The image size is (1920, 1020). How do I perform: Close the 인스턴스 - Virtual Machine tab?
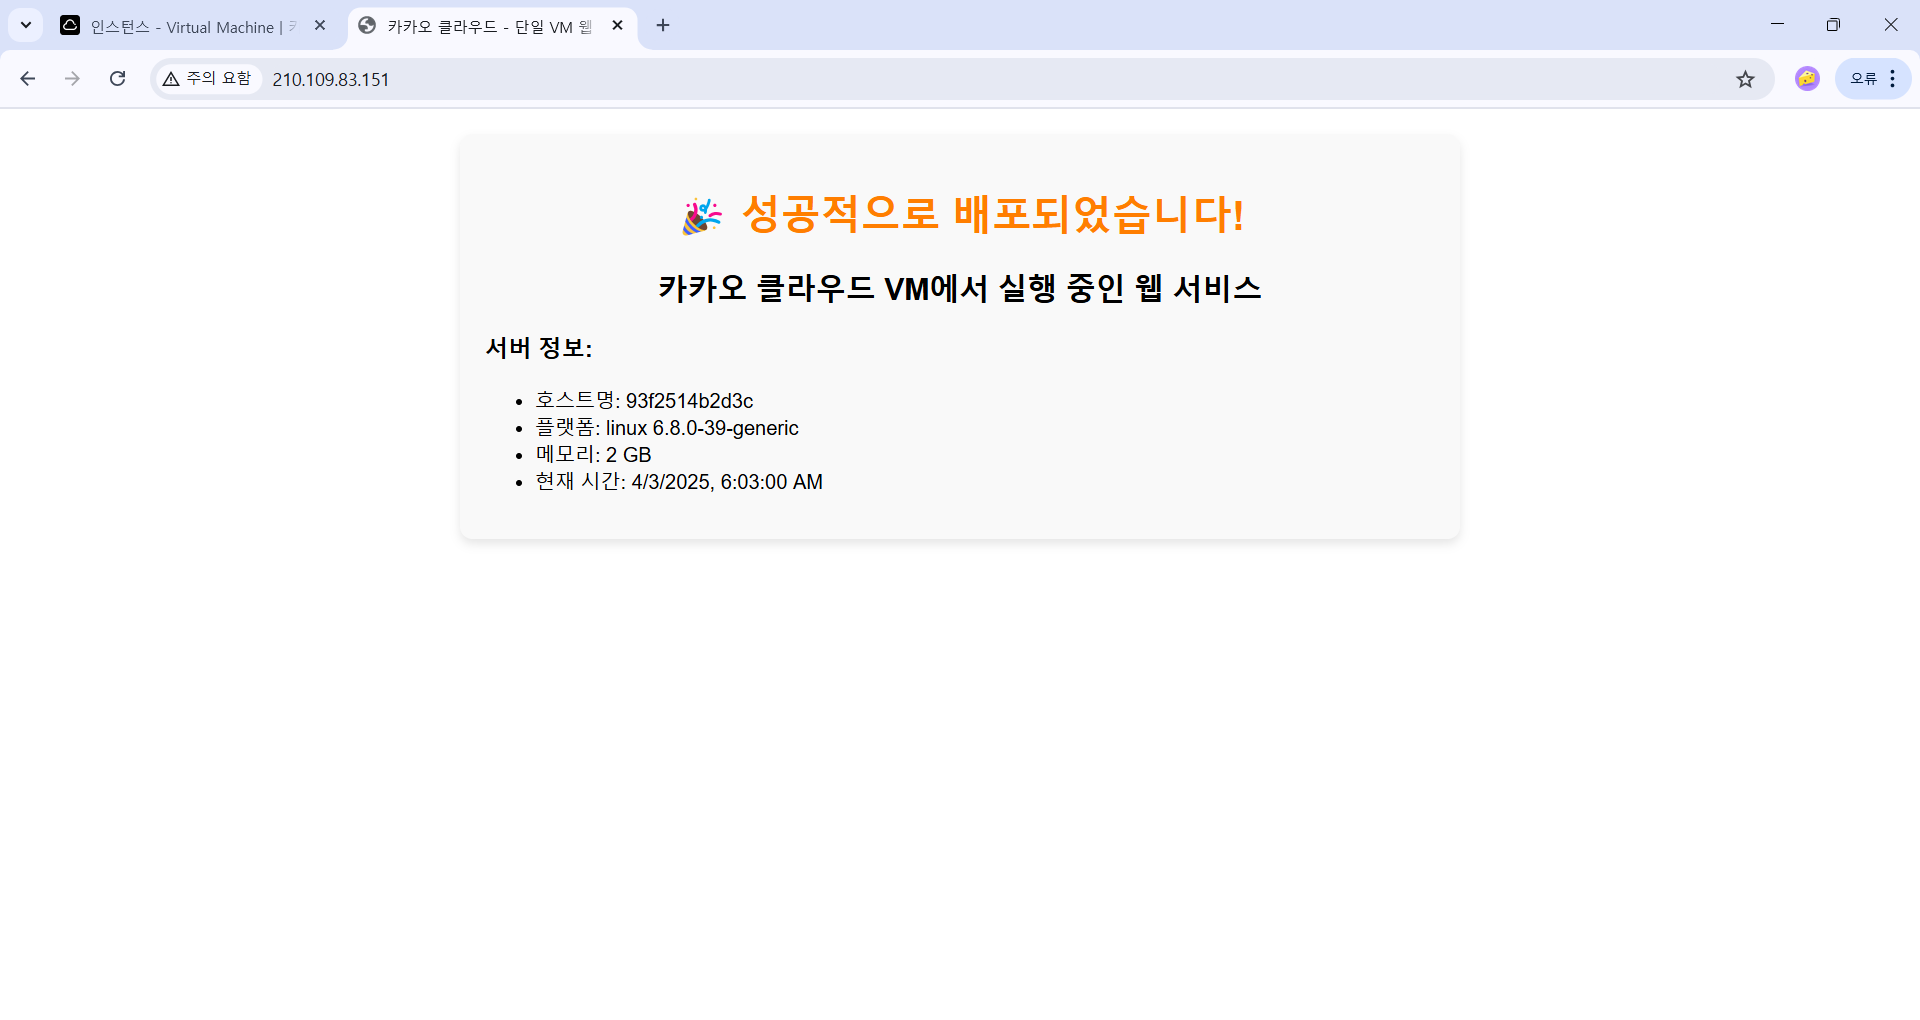(x=320, y=26)
